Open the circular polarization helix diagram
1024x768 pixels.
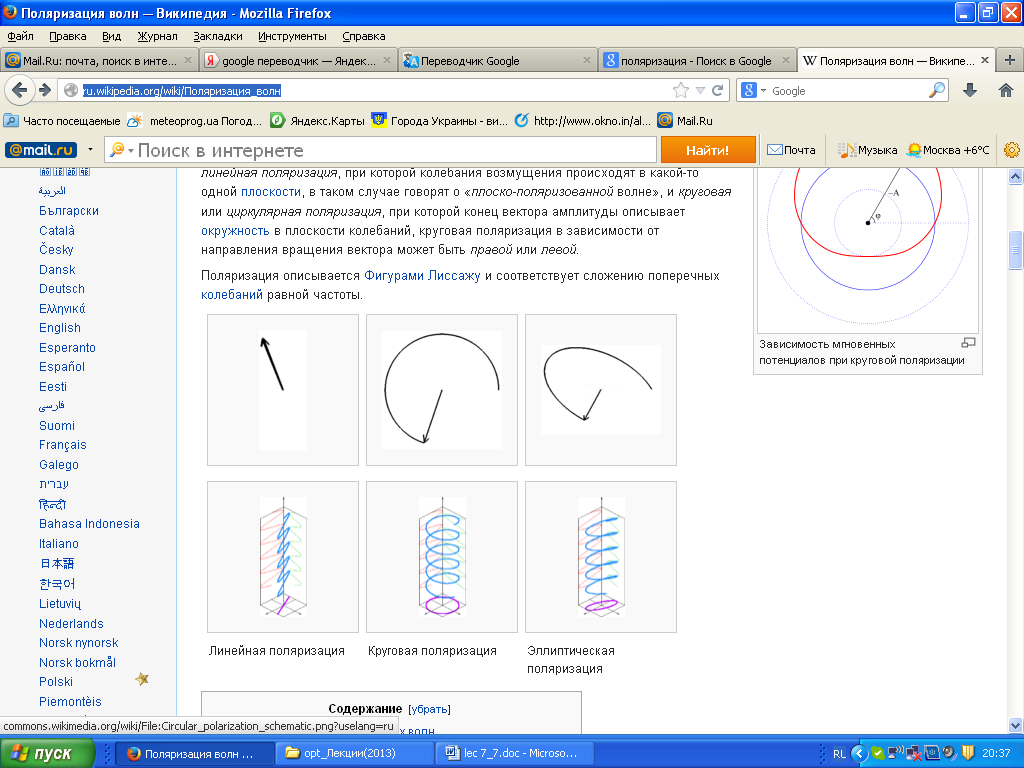coord(441,557)
